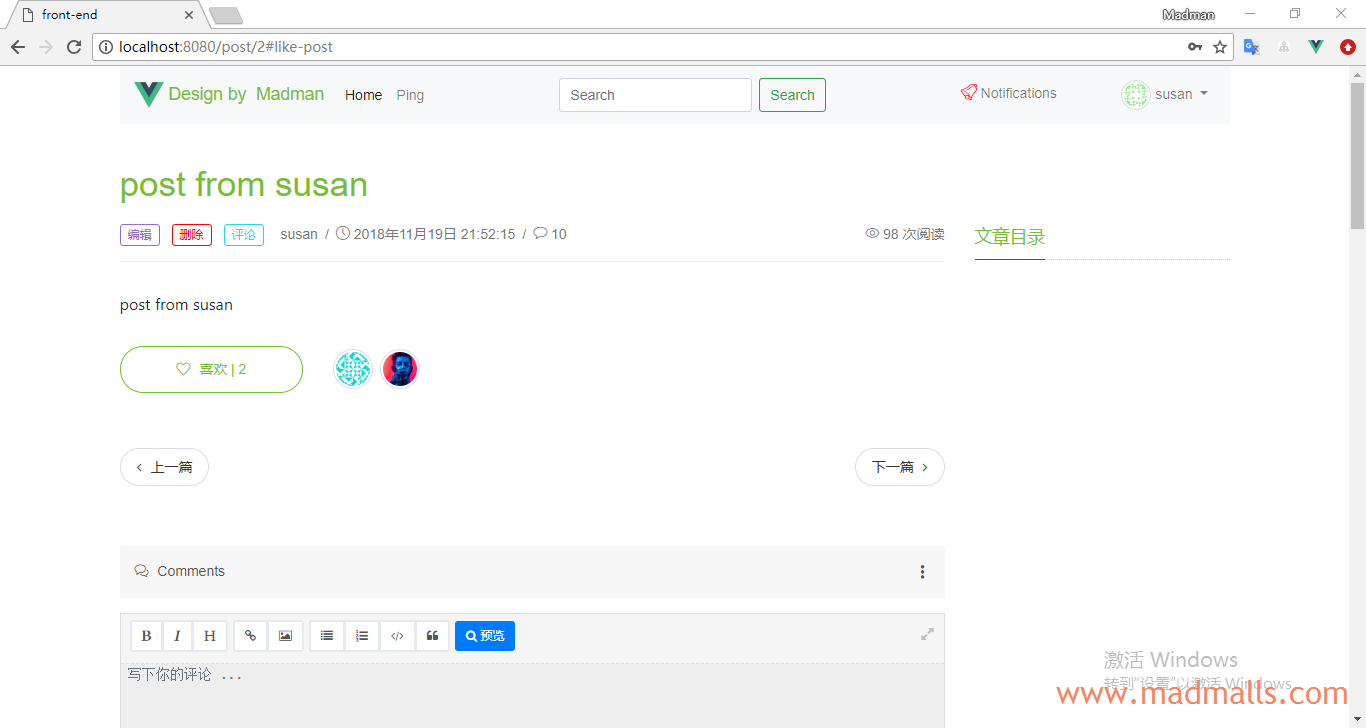Insert a code block in editor
This screenshot has width=1366, height=728.
397,636
